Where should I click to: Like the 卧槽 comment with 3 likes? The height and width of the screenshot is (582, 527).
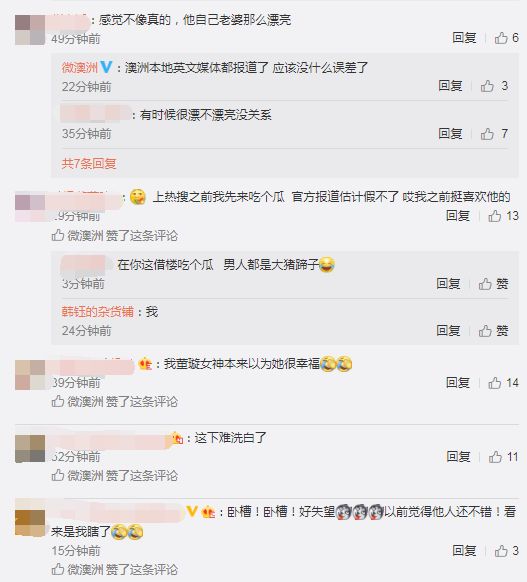[506, 551]
